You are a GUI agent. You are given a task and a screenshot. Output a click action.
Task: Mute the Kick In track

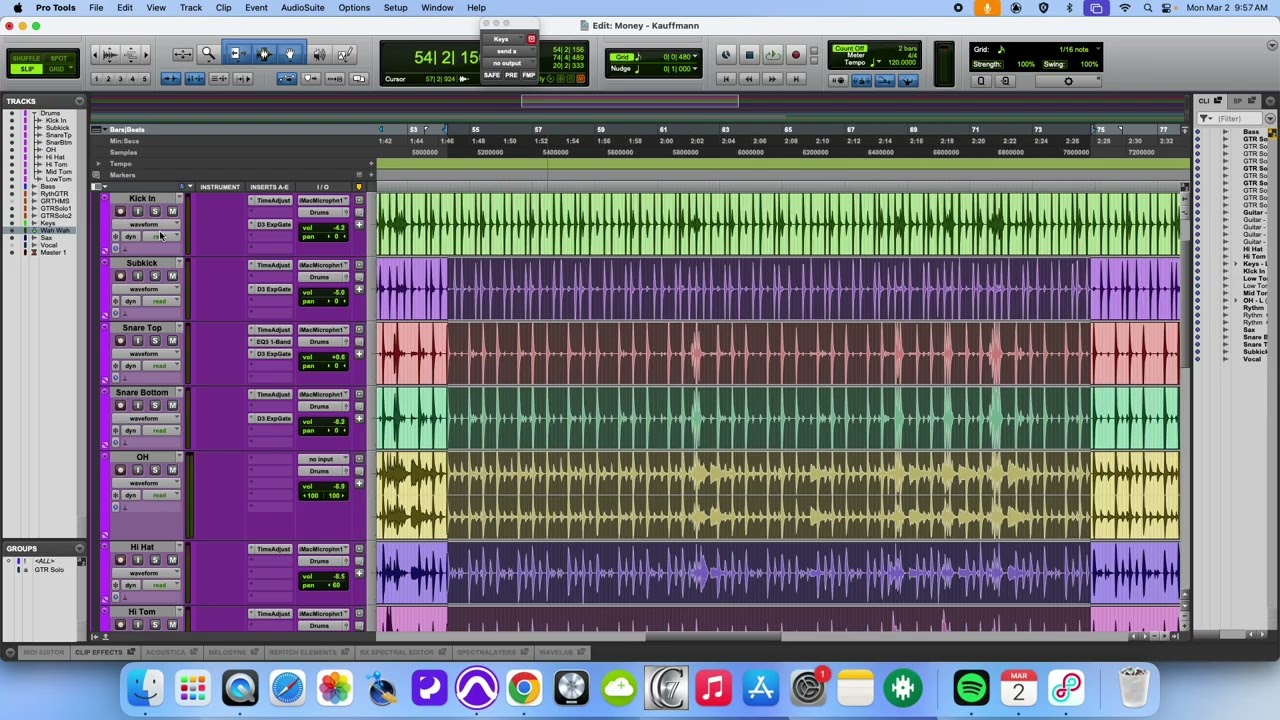[x=172, y=212]
